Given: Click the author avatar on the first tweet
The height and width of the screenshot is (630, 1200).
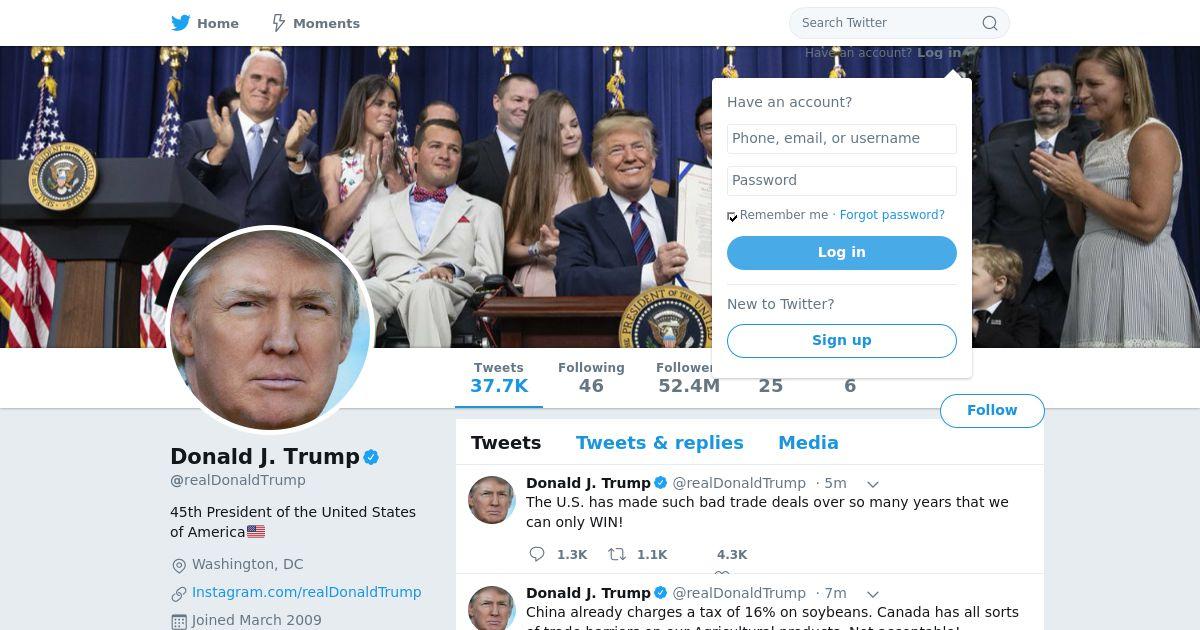Looking at the screenshot, I should tap(492, 499).
